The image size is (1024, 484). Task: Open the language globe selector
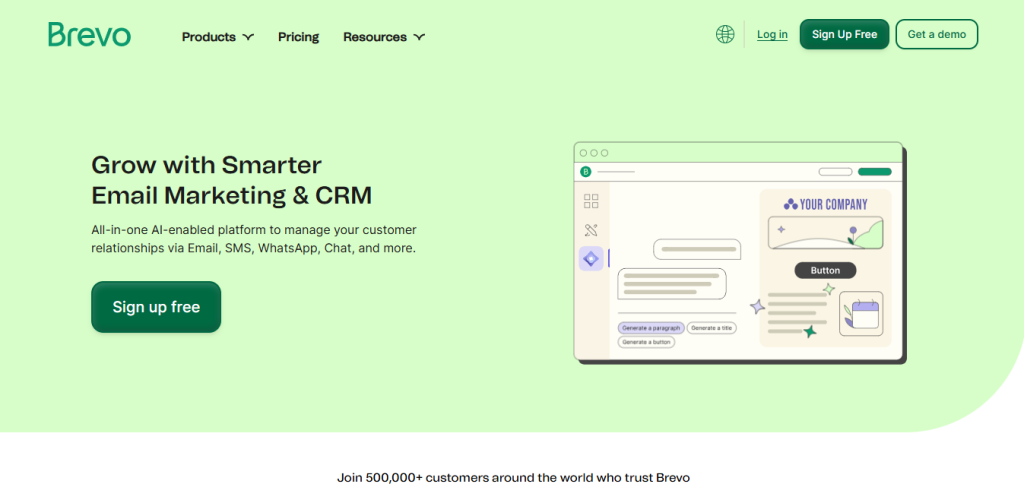click(x=725, y=34)
